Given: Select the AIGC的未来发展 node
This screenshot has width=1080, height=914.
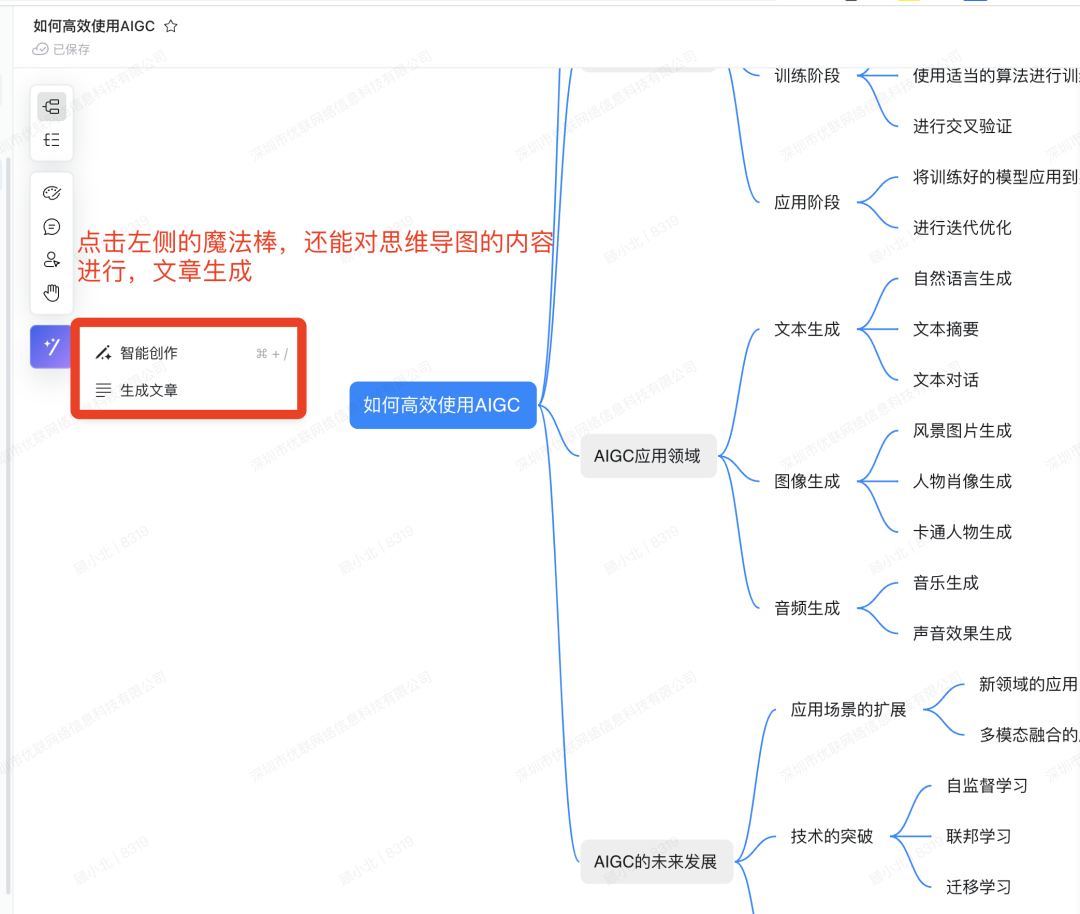Looking at the screenshot, I should click(656, 862).
